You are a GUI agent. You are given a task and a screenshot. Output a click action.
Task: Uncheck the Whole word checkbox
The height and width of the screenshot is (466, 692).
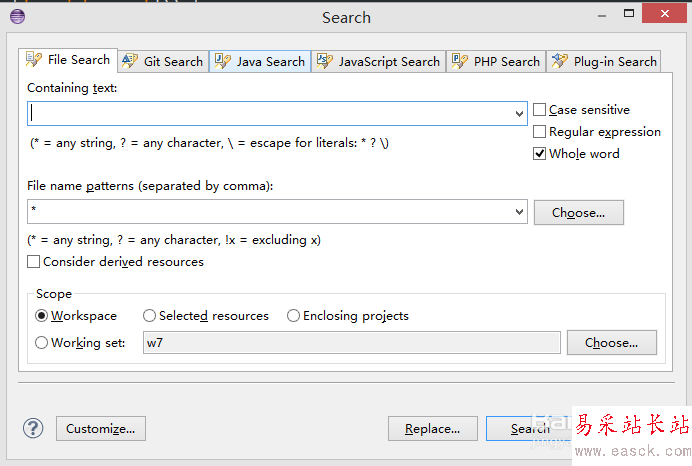540,154
